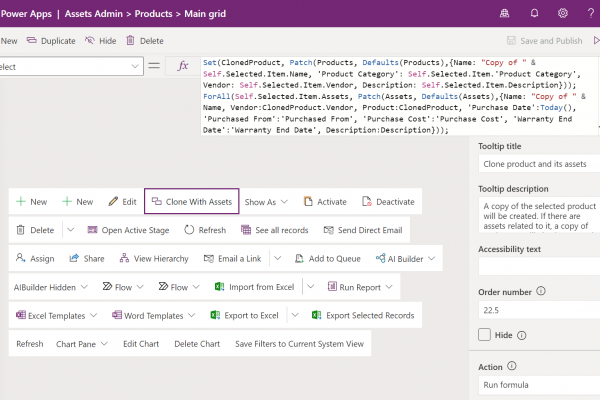
Task: Click the Action info icon
Action: tap(512, 366)
